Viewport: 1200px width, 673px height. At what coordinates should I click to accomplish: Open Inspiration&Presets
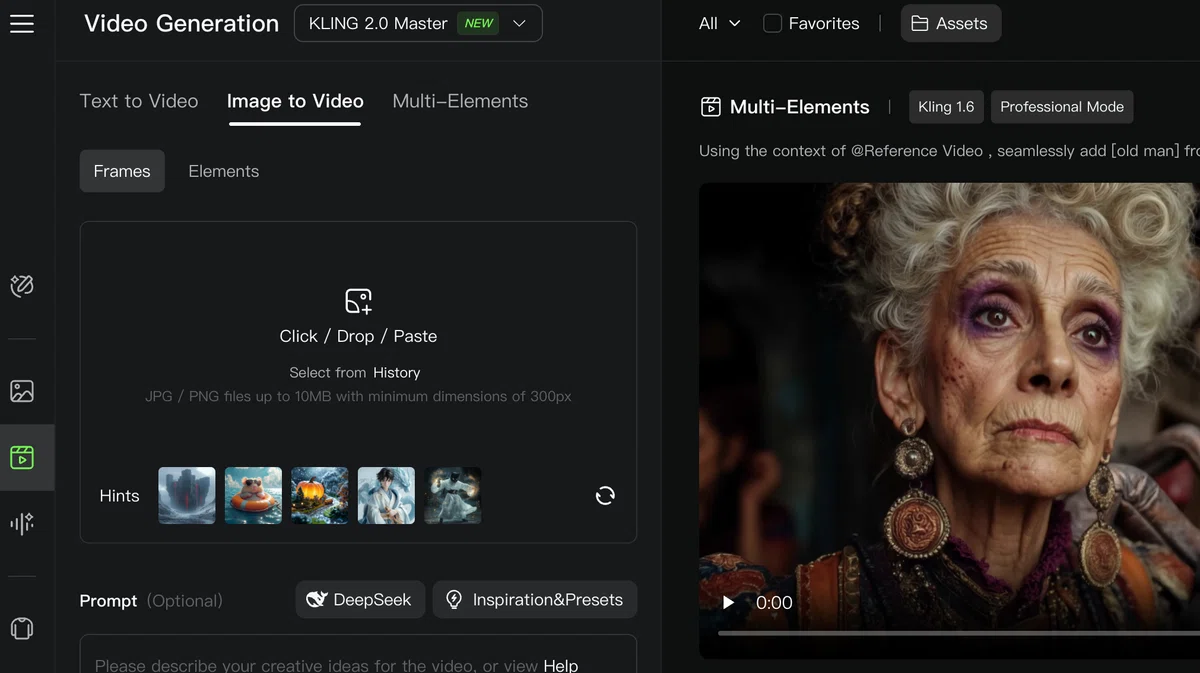(x=535, y=600)
